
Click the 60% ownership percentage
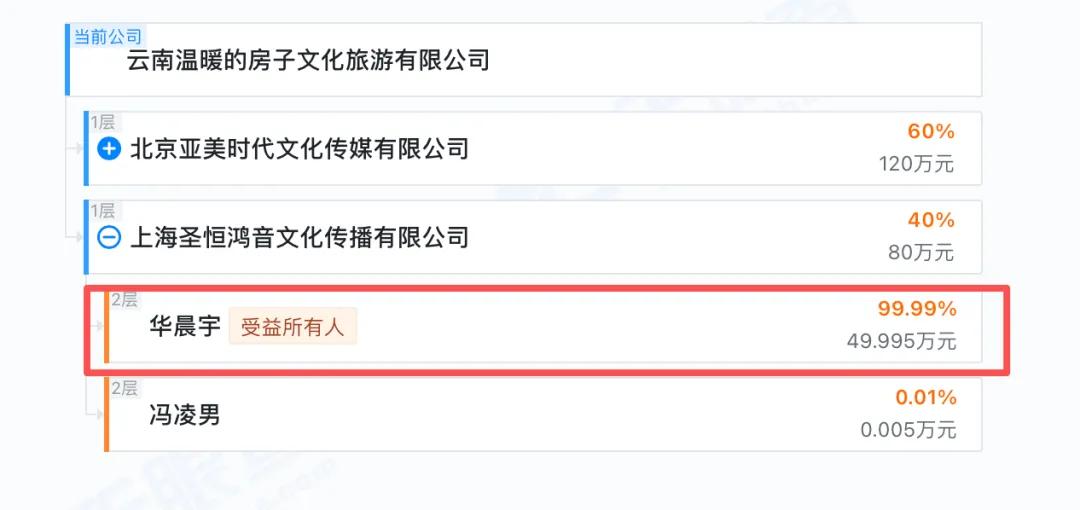(930, 132)
